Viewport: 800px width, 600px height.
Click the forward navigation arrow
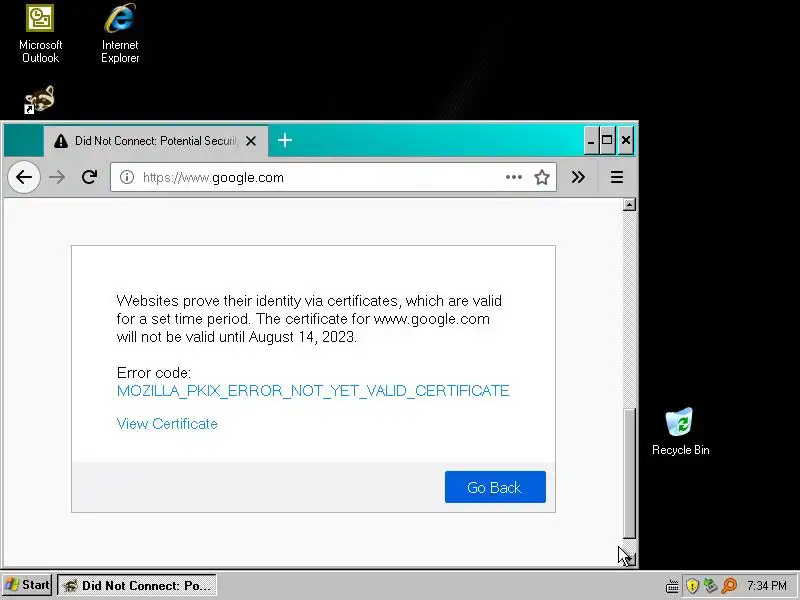click(x=57, y=177)
